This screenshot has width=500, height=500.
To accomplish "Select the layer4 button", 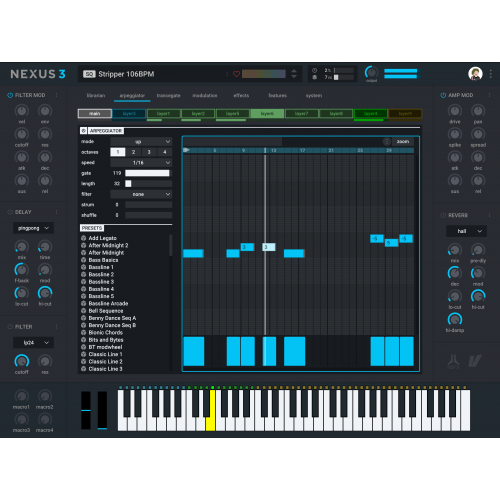I will 371,114.
